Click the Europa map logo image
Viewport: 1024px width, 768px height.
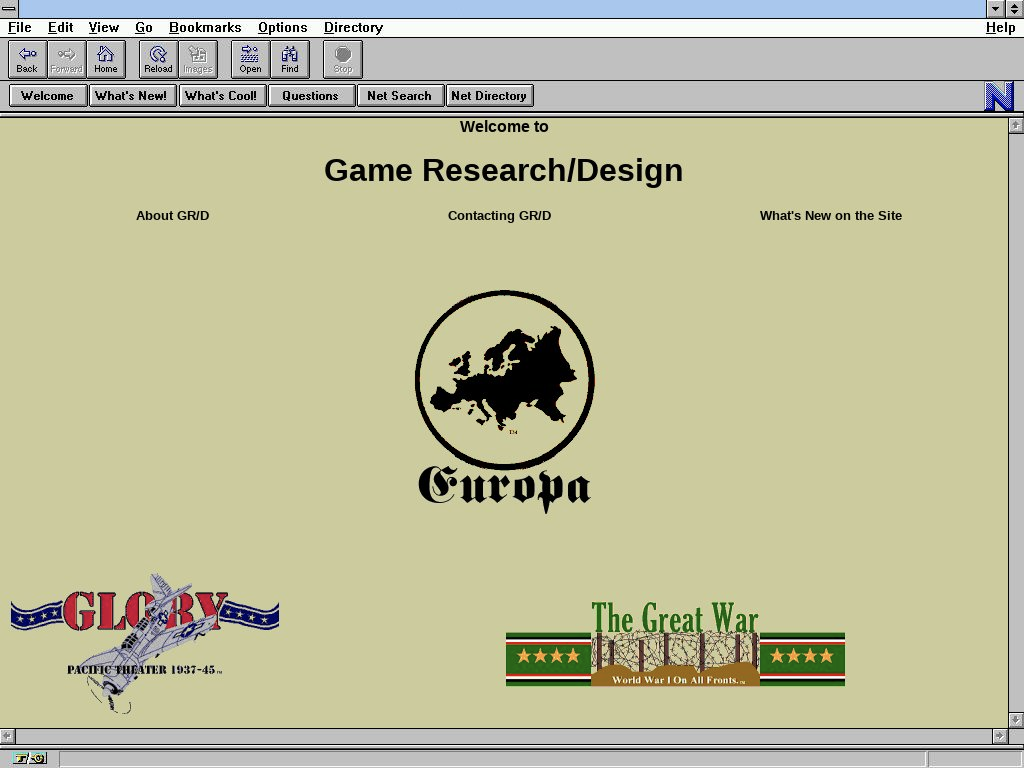504,400
